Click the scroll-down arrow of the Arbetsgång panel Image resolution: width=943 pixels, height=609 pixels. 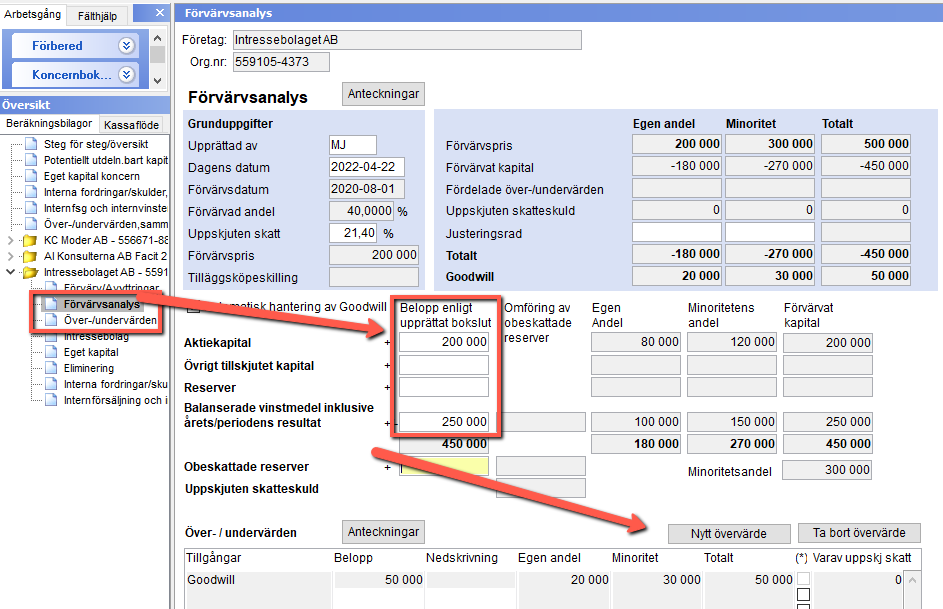click(158, 81)
